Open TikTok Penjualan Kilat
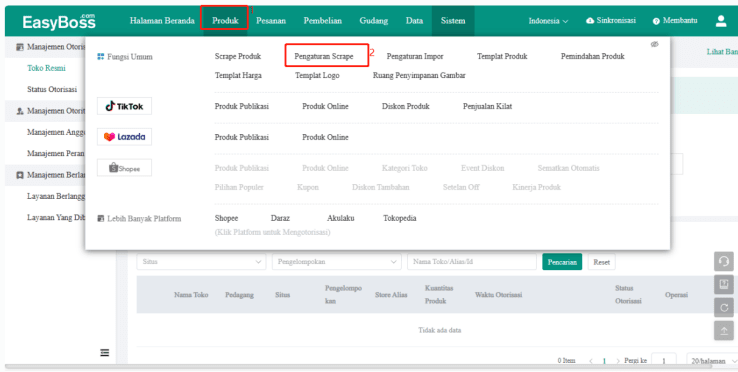The image size is (738, 372). tap(488, 106)
